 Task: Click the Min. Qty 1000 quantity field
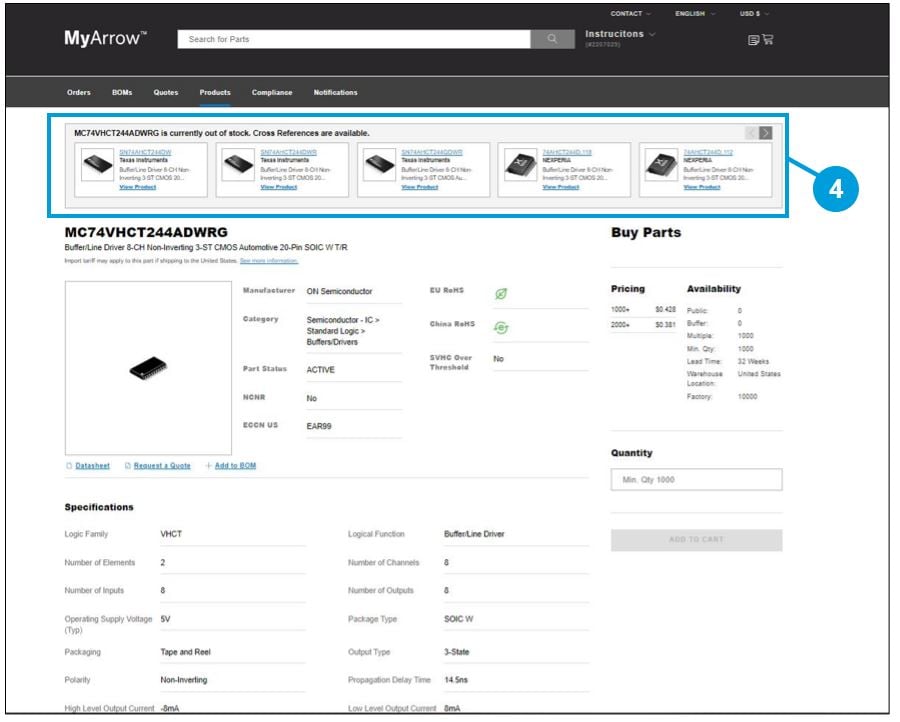(x=696, y=480)
